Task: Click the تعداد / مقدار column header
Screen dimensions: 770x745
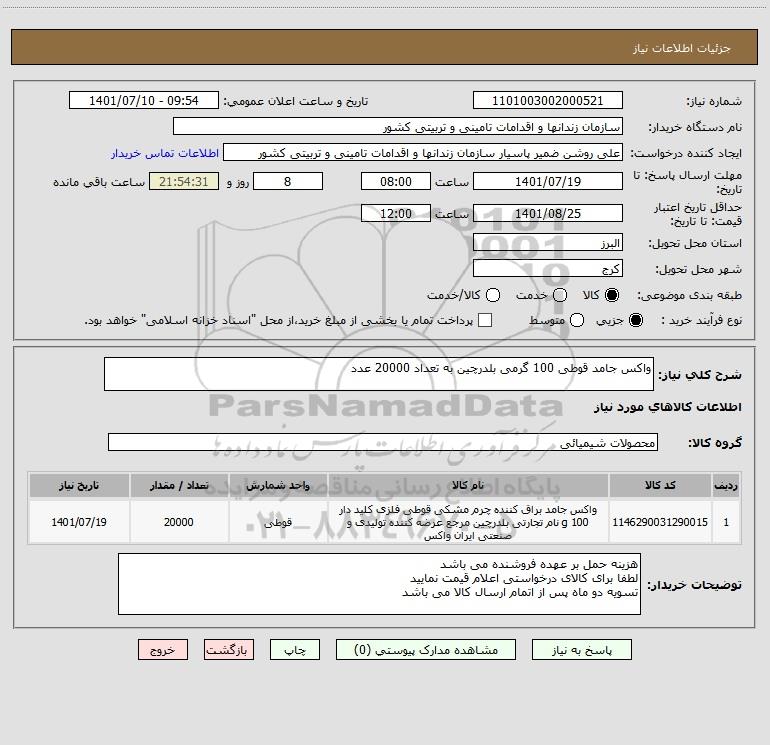Action: (x=179, y=485)
